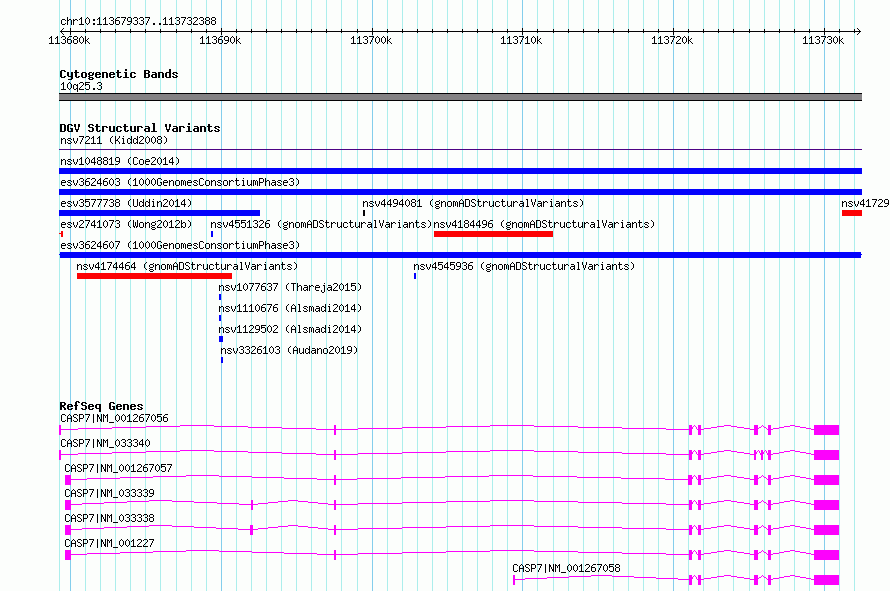The image size is (890, 591).
Task: Click the nsv7211 (Kidd2008) variant label
Action: coord(114,140)
